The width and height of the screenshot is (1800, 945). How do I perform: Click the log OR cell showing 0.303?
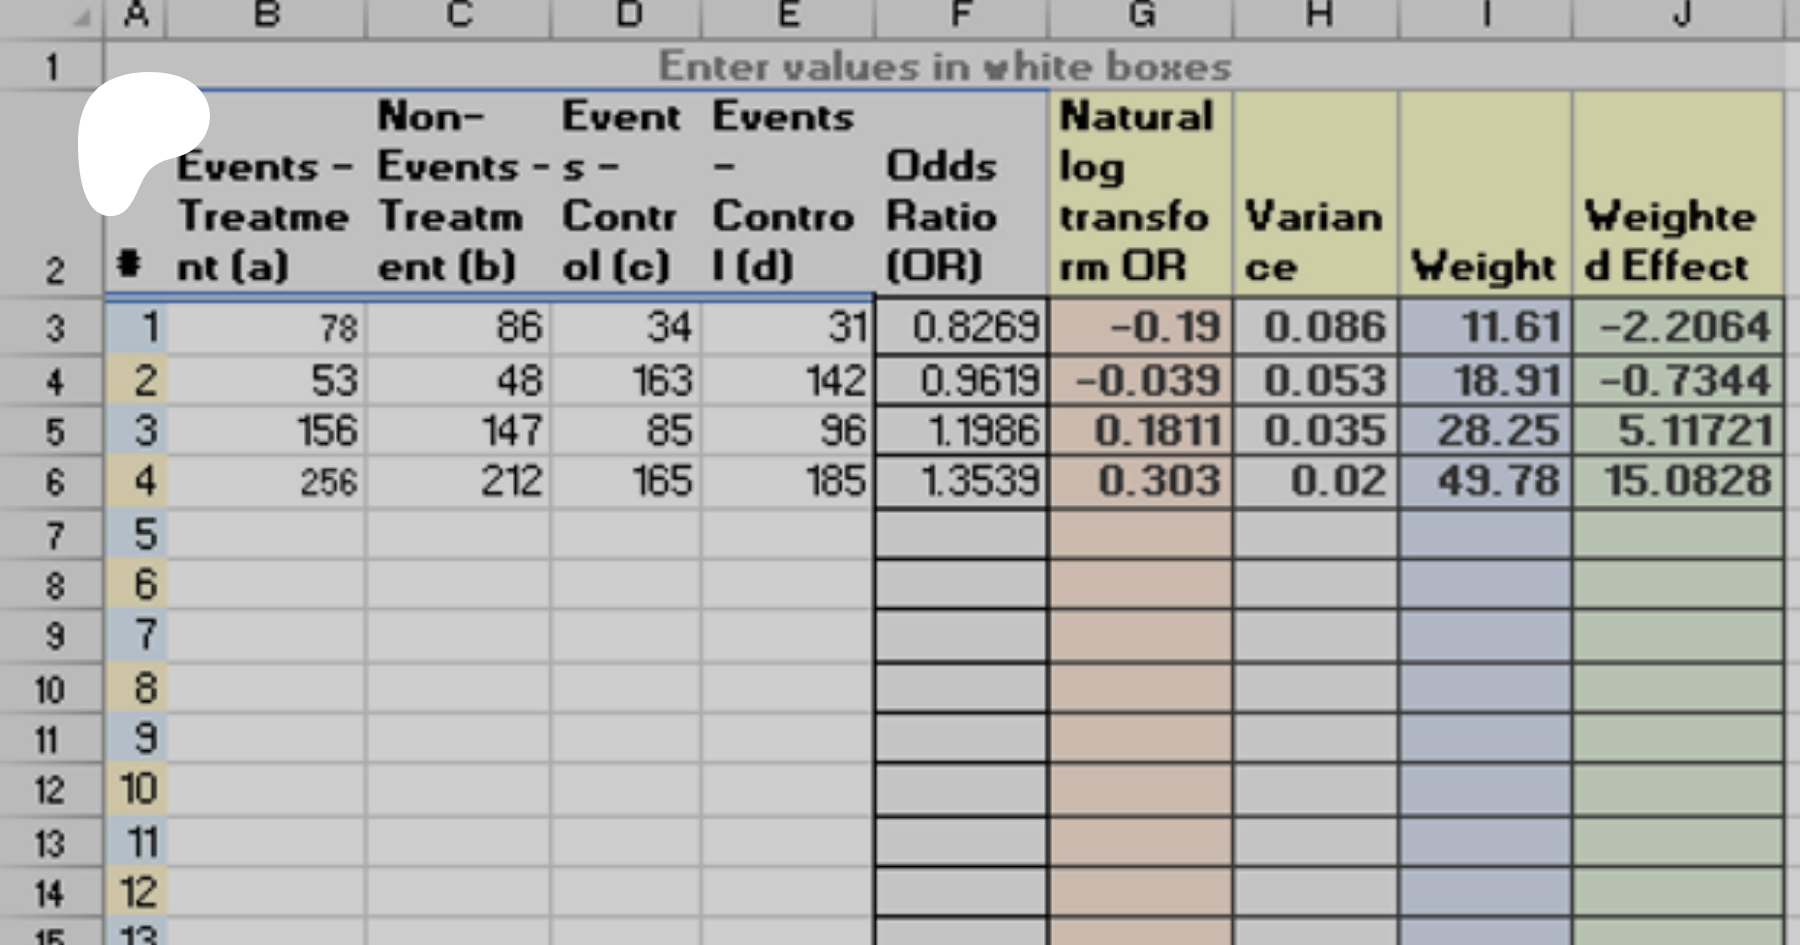point(1140,481)
